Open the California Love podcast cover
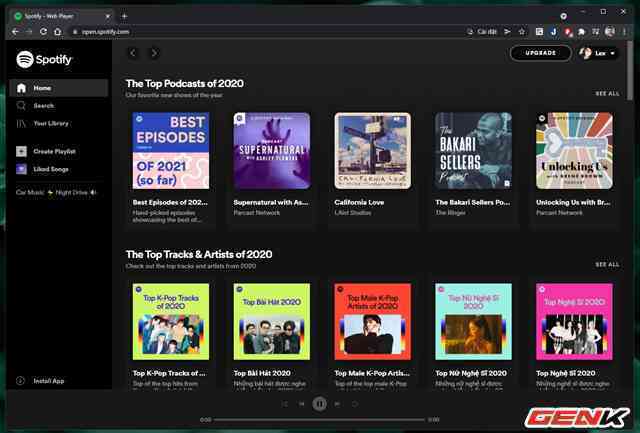Image resolution: width=640 pixels, height=433 pixels. 372,151
